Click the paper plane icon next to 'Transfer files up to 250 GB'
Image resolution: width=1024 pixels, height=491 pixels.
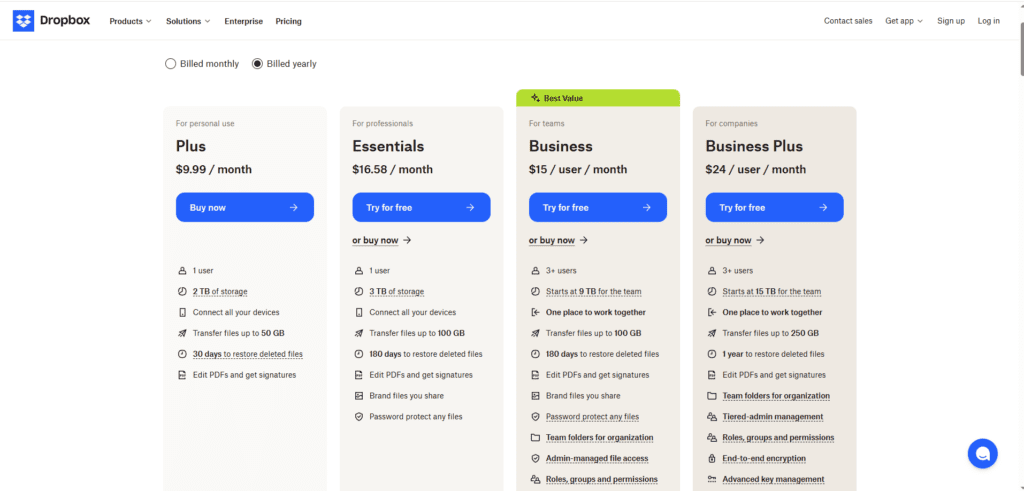pyautogui.click(x=711, y=333)
